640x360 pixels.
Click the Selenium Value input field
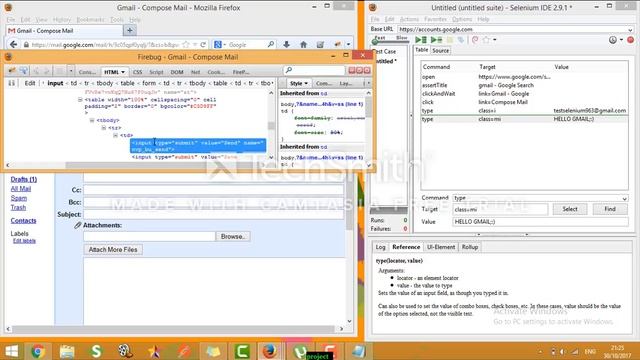tap(540, 222)
